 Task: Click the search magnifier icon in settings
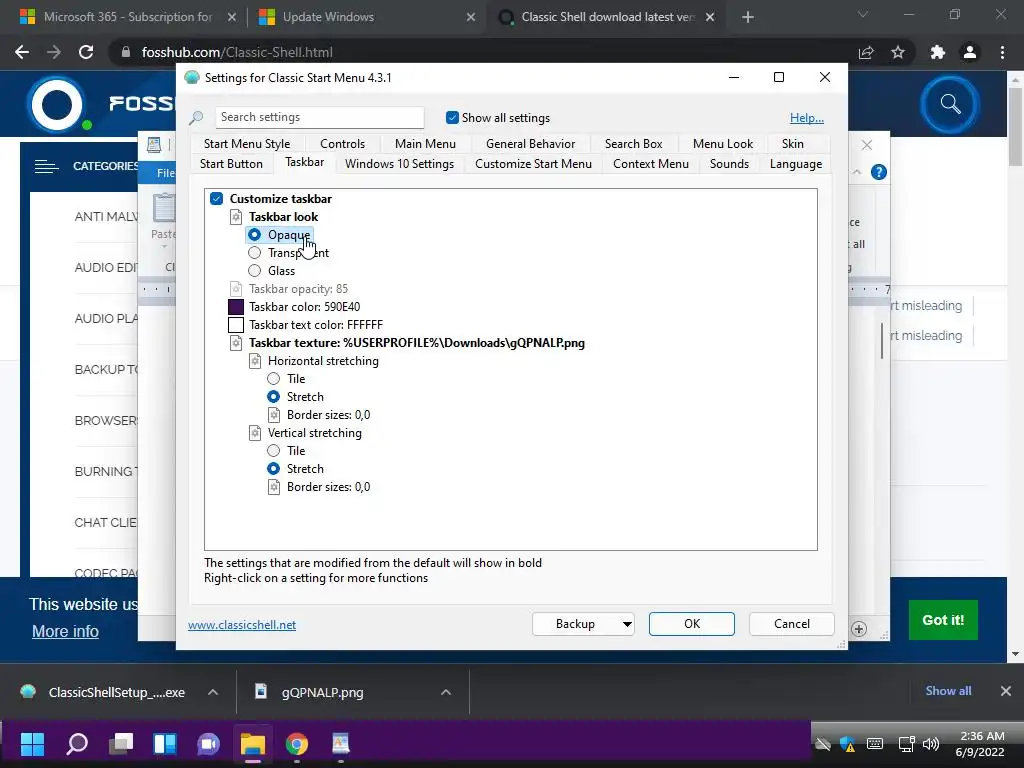tap(196, 118)
